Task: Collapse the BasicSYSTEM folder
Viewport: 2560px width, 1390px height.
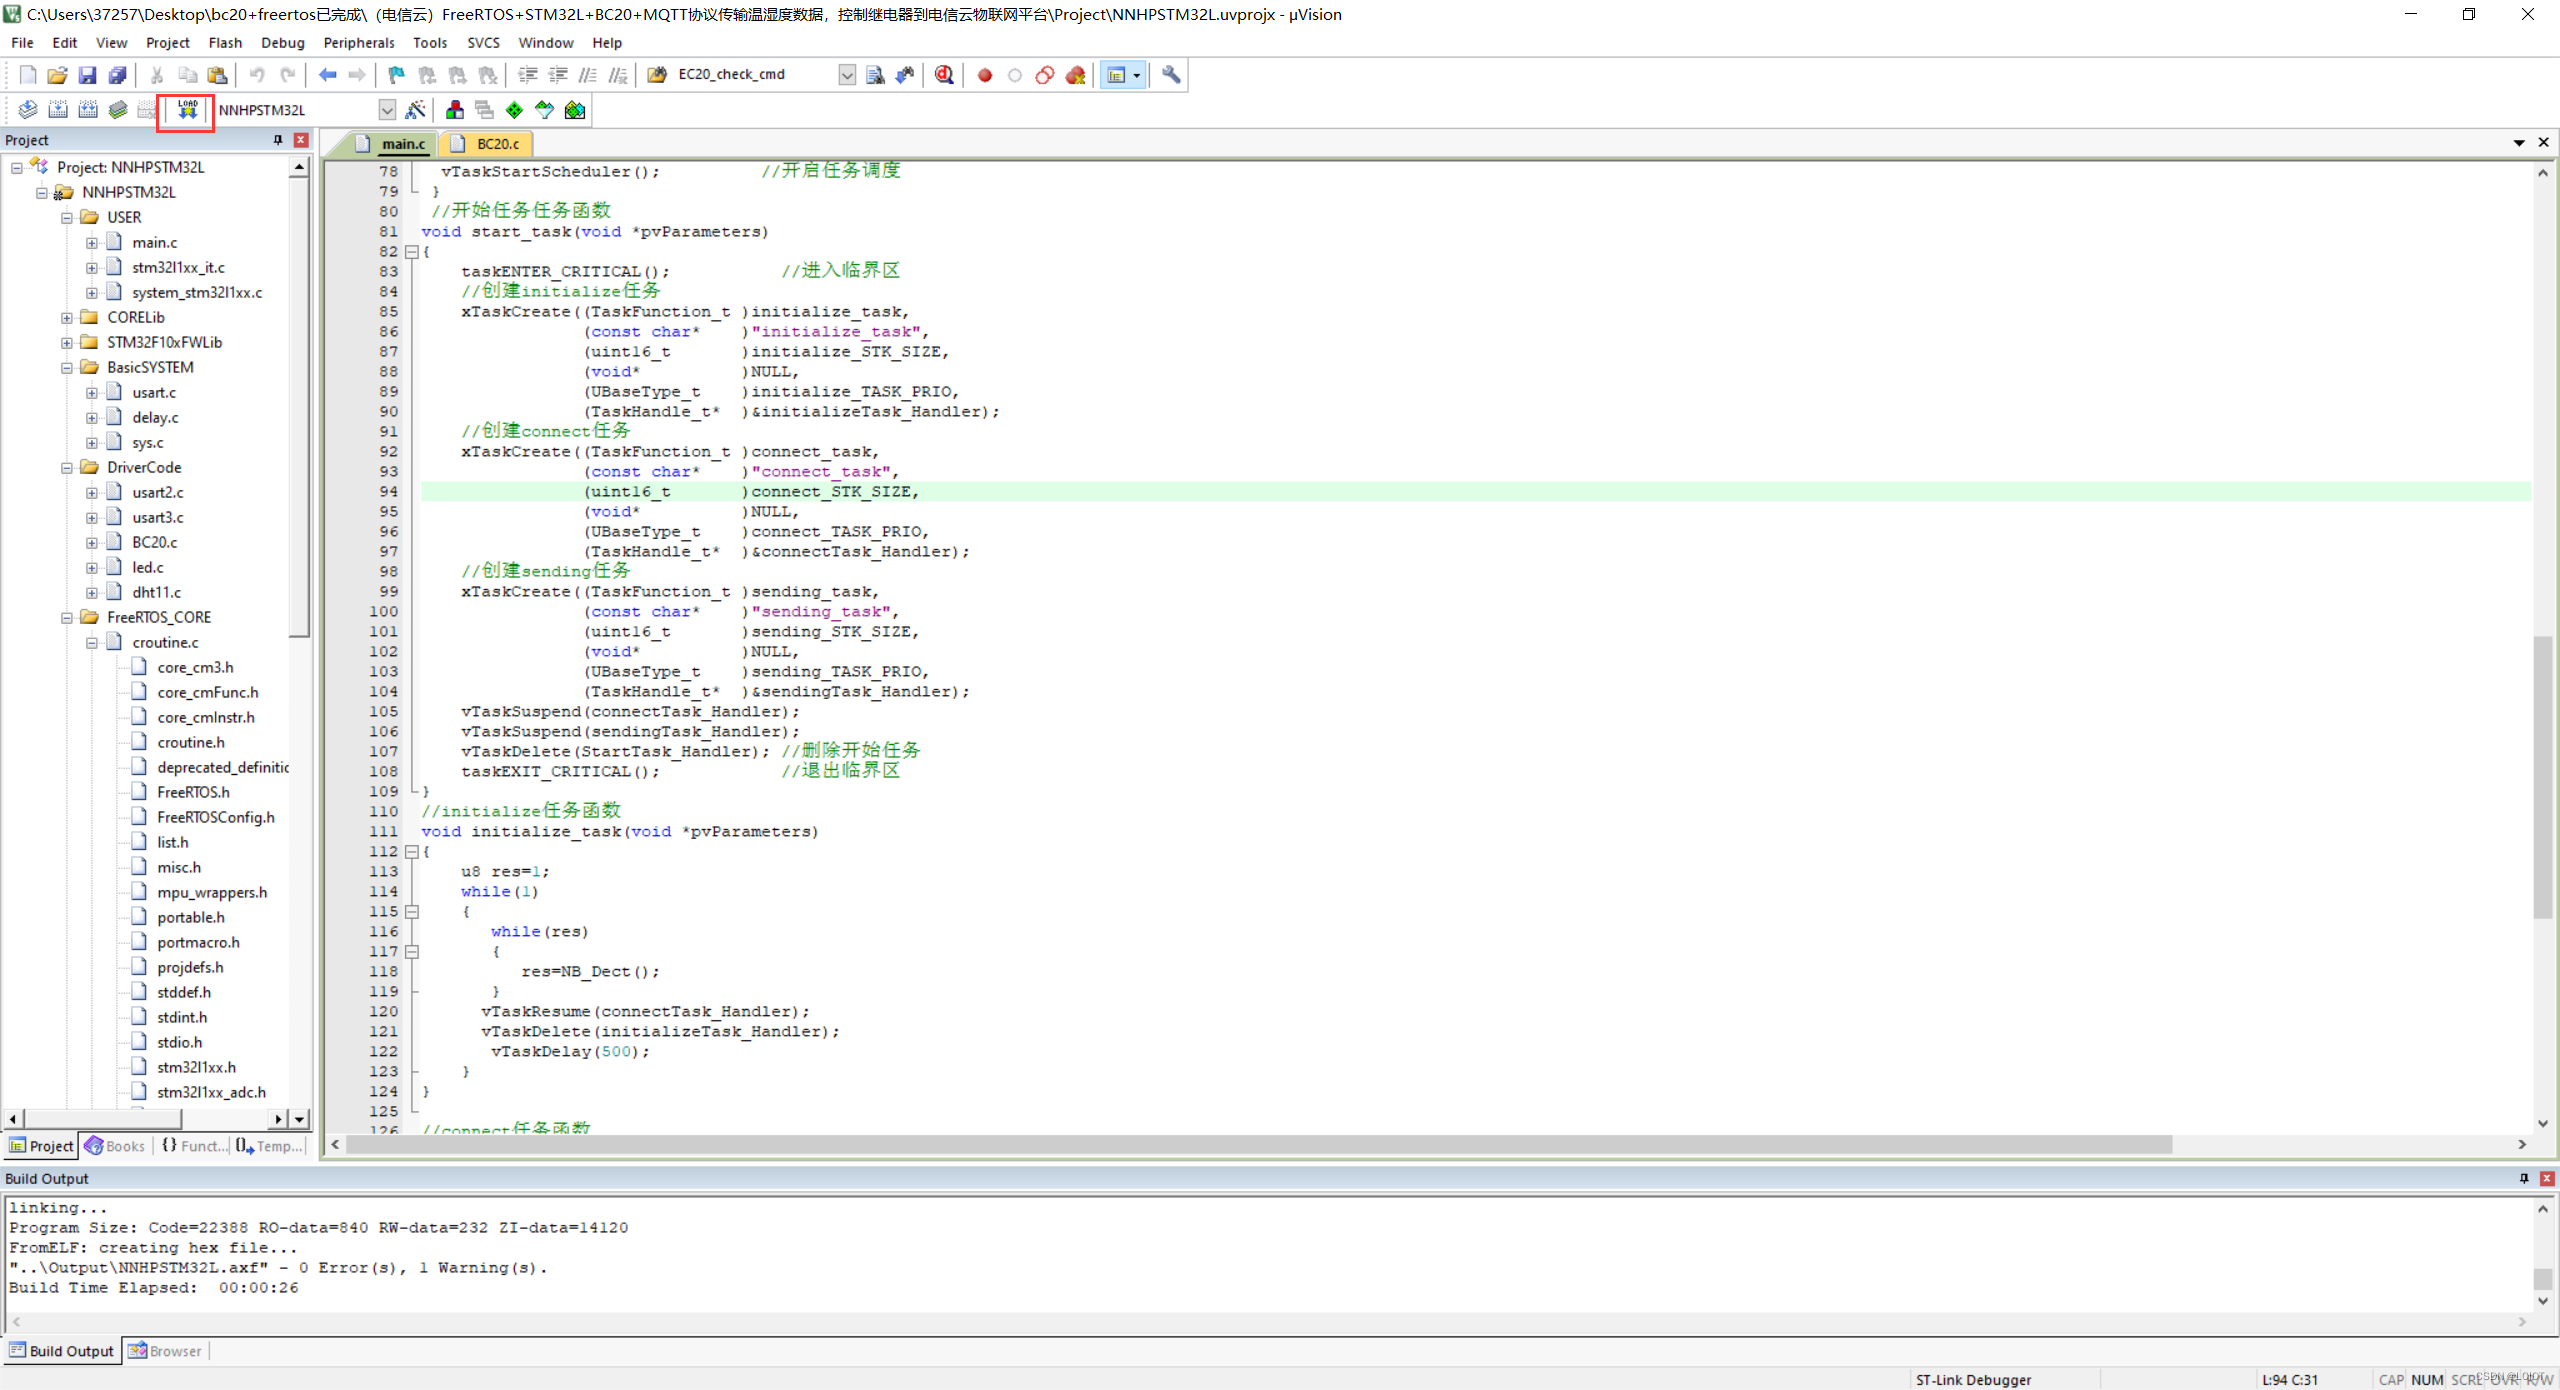Action: (x=67, y=367)
